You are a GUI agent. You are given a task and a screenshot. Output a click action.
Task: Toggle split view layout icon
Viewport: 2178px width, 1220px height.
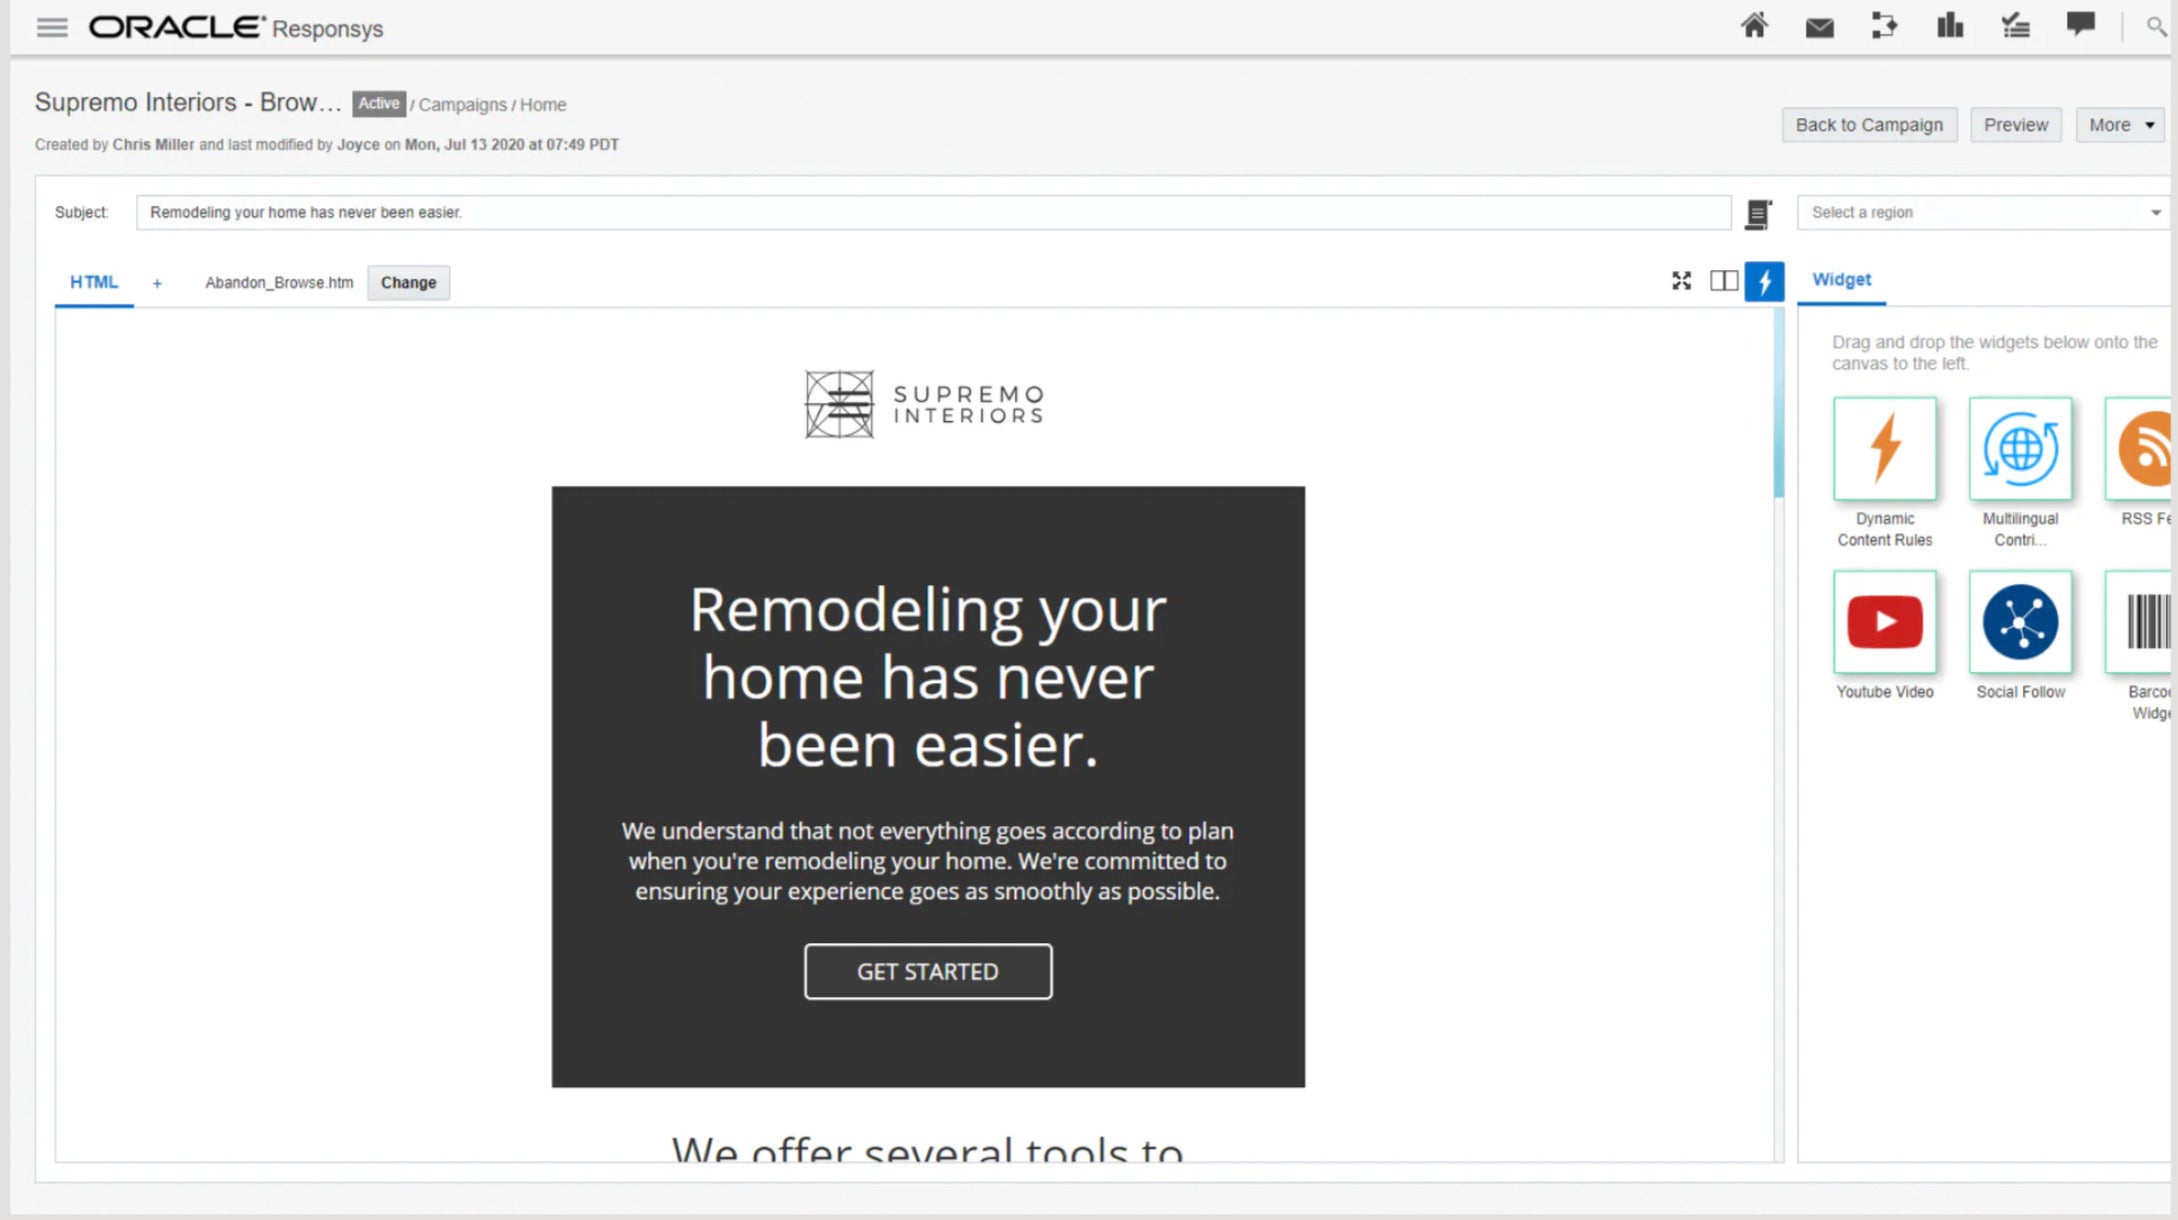[x=1723, y=281]
